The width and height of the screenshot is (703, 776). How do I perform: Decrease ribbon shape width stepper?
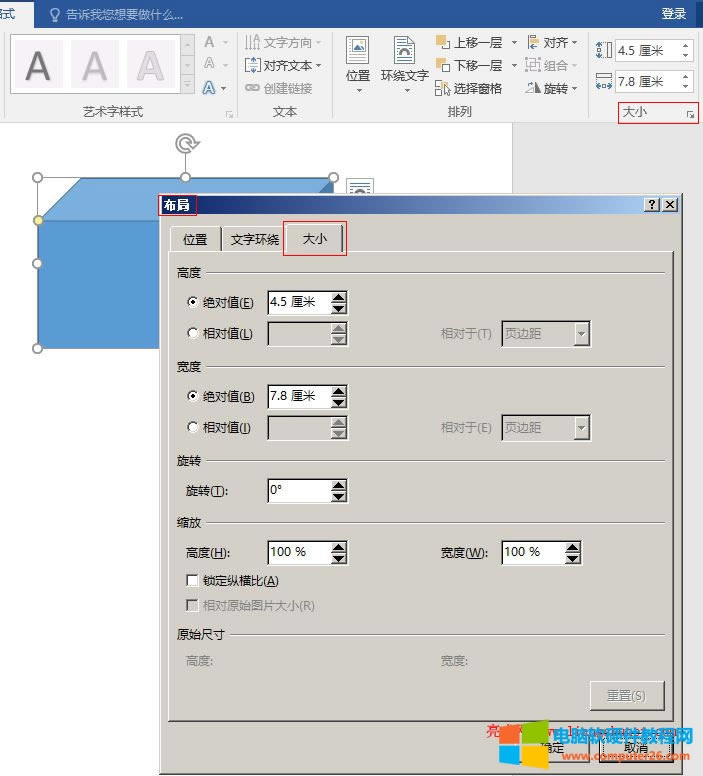coord(686,87)
